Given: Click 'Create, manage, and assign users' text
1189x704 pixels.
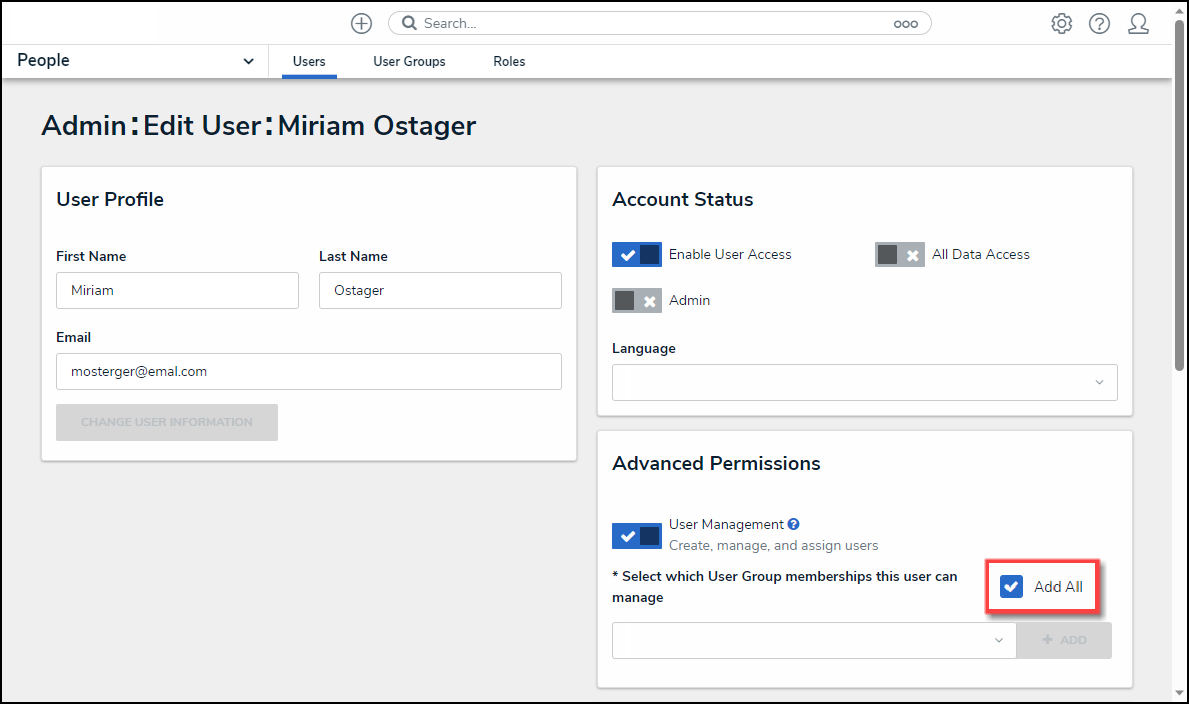Looking at the screenshot, I should pos(773,545).
